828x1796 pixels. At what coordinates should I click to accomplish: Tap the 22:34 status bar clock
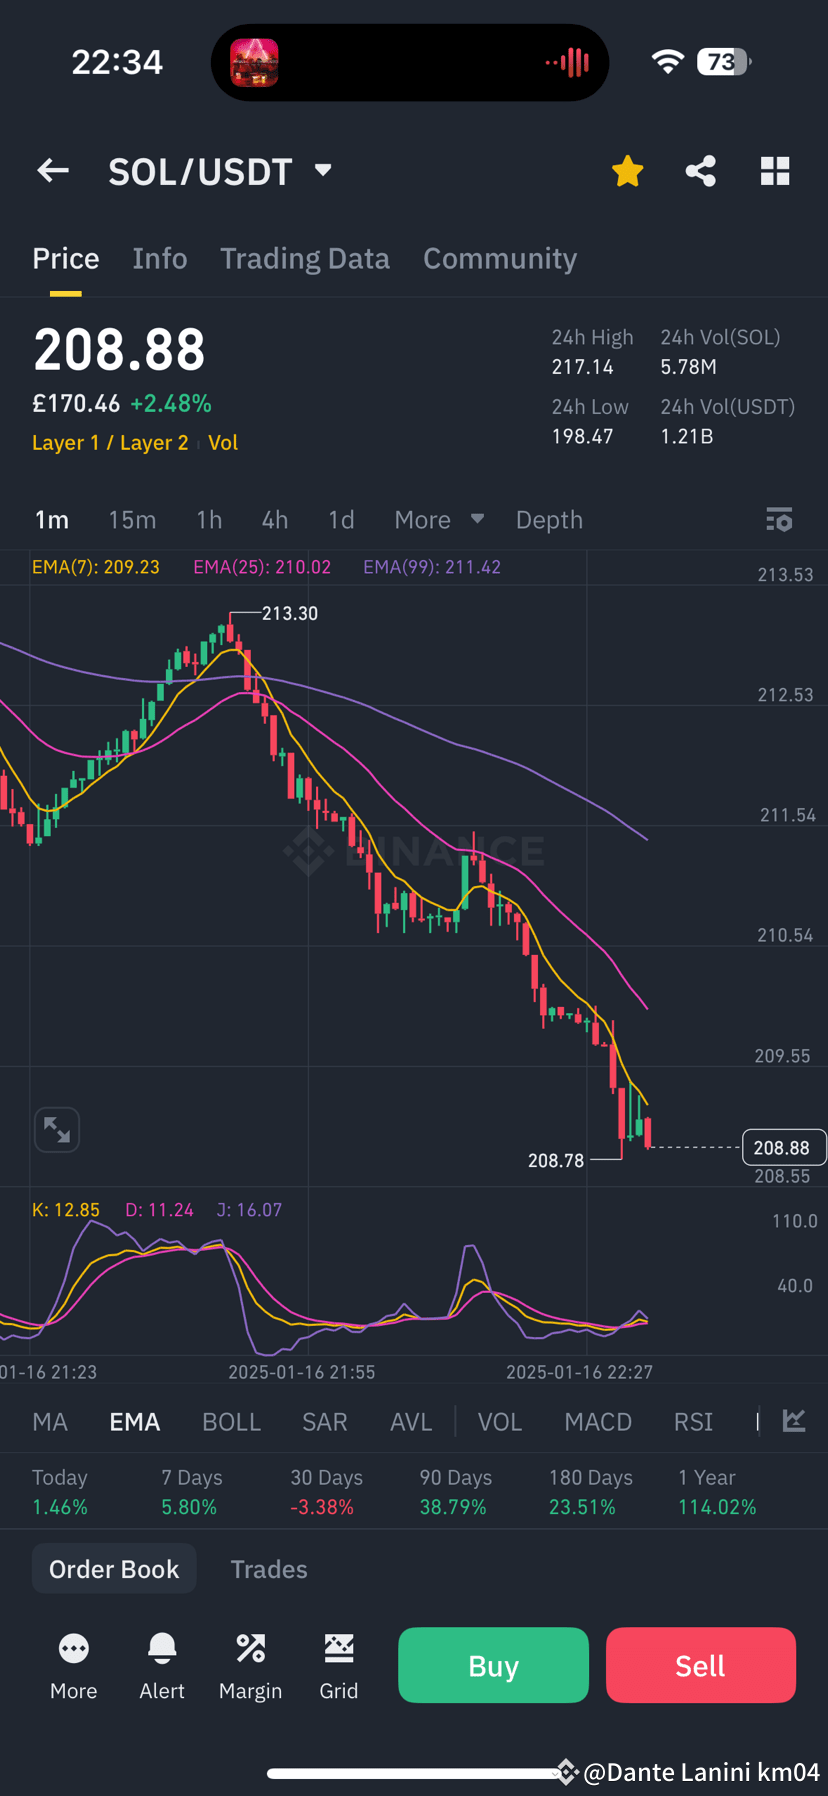click(x=117, y=62)
